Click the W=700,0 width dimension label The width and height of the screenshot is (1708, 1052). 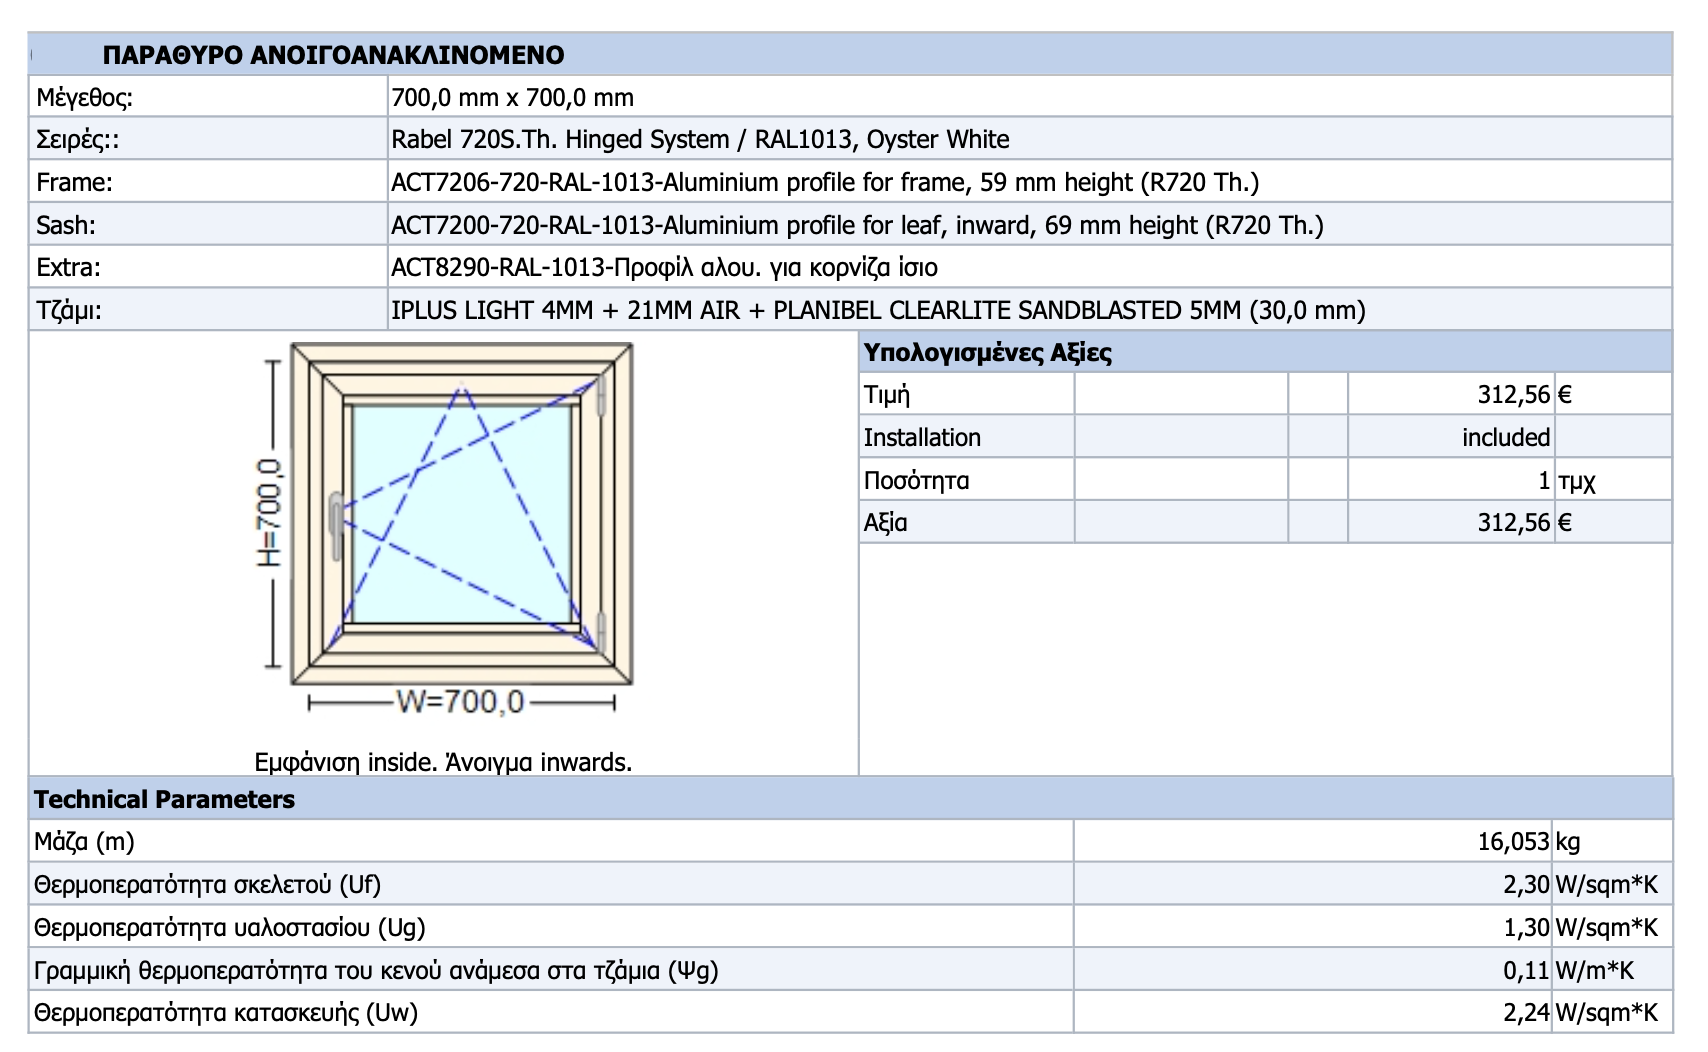coord(461,702)
